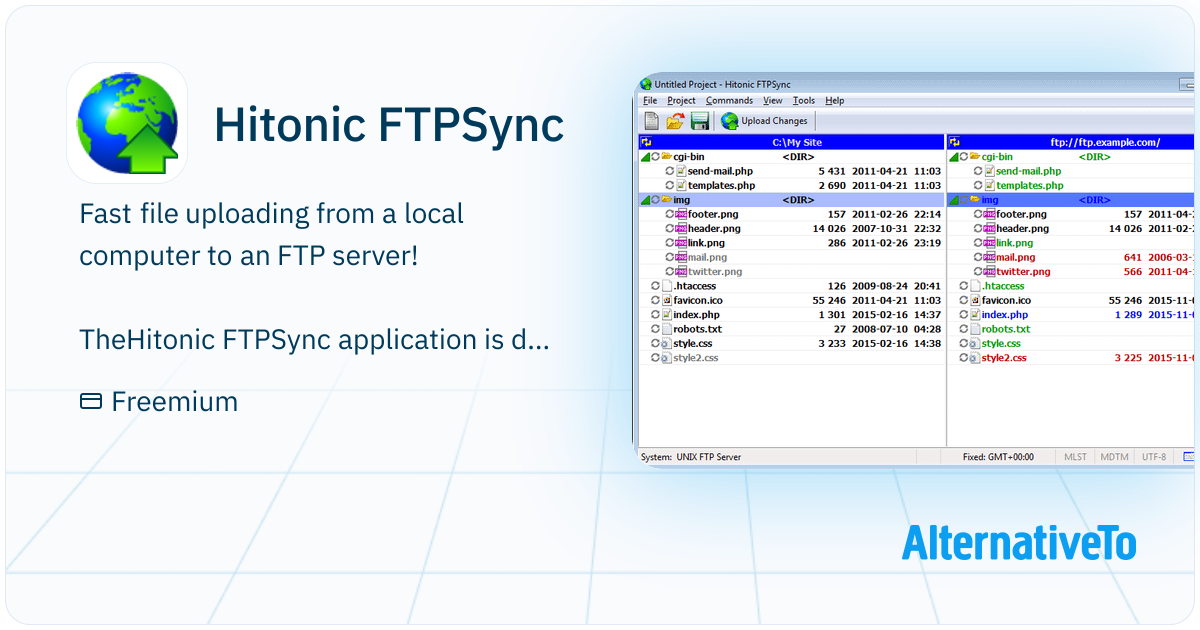Viewport: 1200px width, 630px height.
Task: Click the New Project toolbar icon
Action: (x=652, y=121)
